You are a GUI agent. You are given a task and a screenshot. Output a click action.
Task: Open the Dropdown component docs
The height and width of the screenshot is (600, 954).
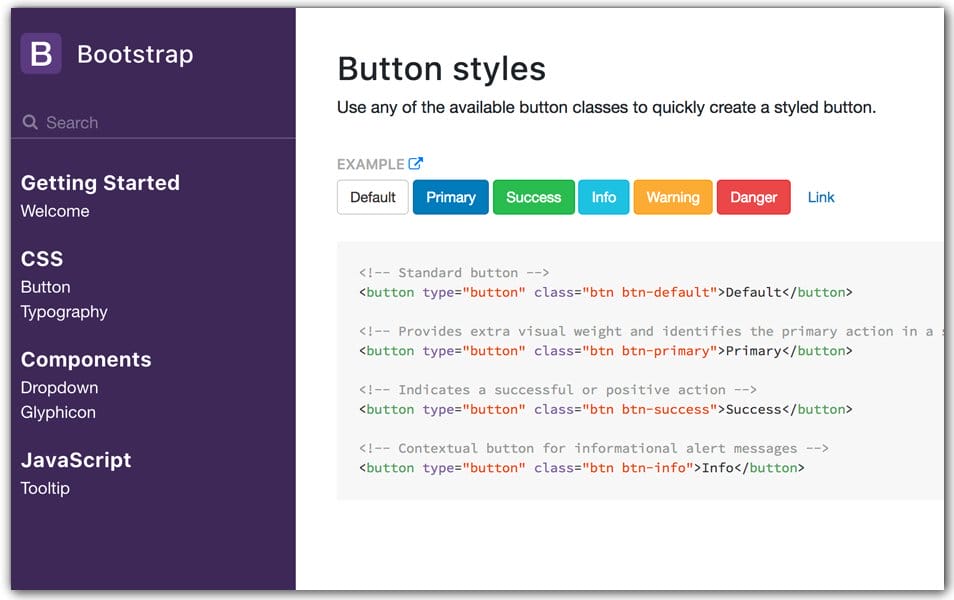tap(60, 388)
